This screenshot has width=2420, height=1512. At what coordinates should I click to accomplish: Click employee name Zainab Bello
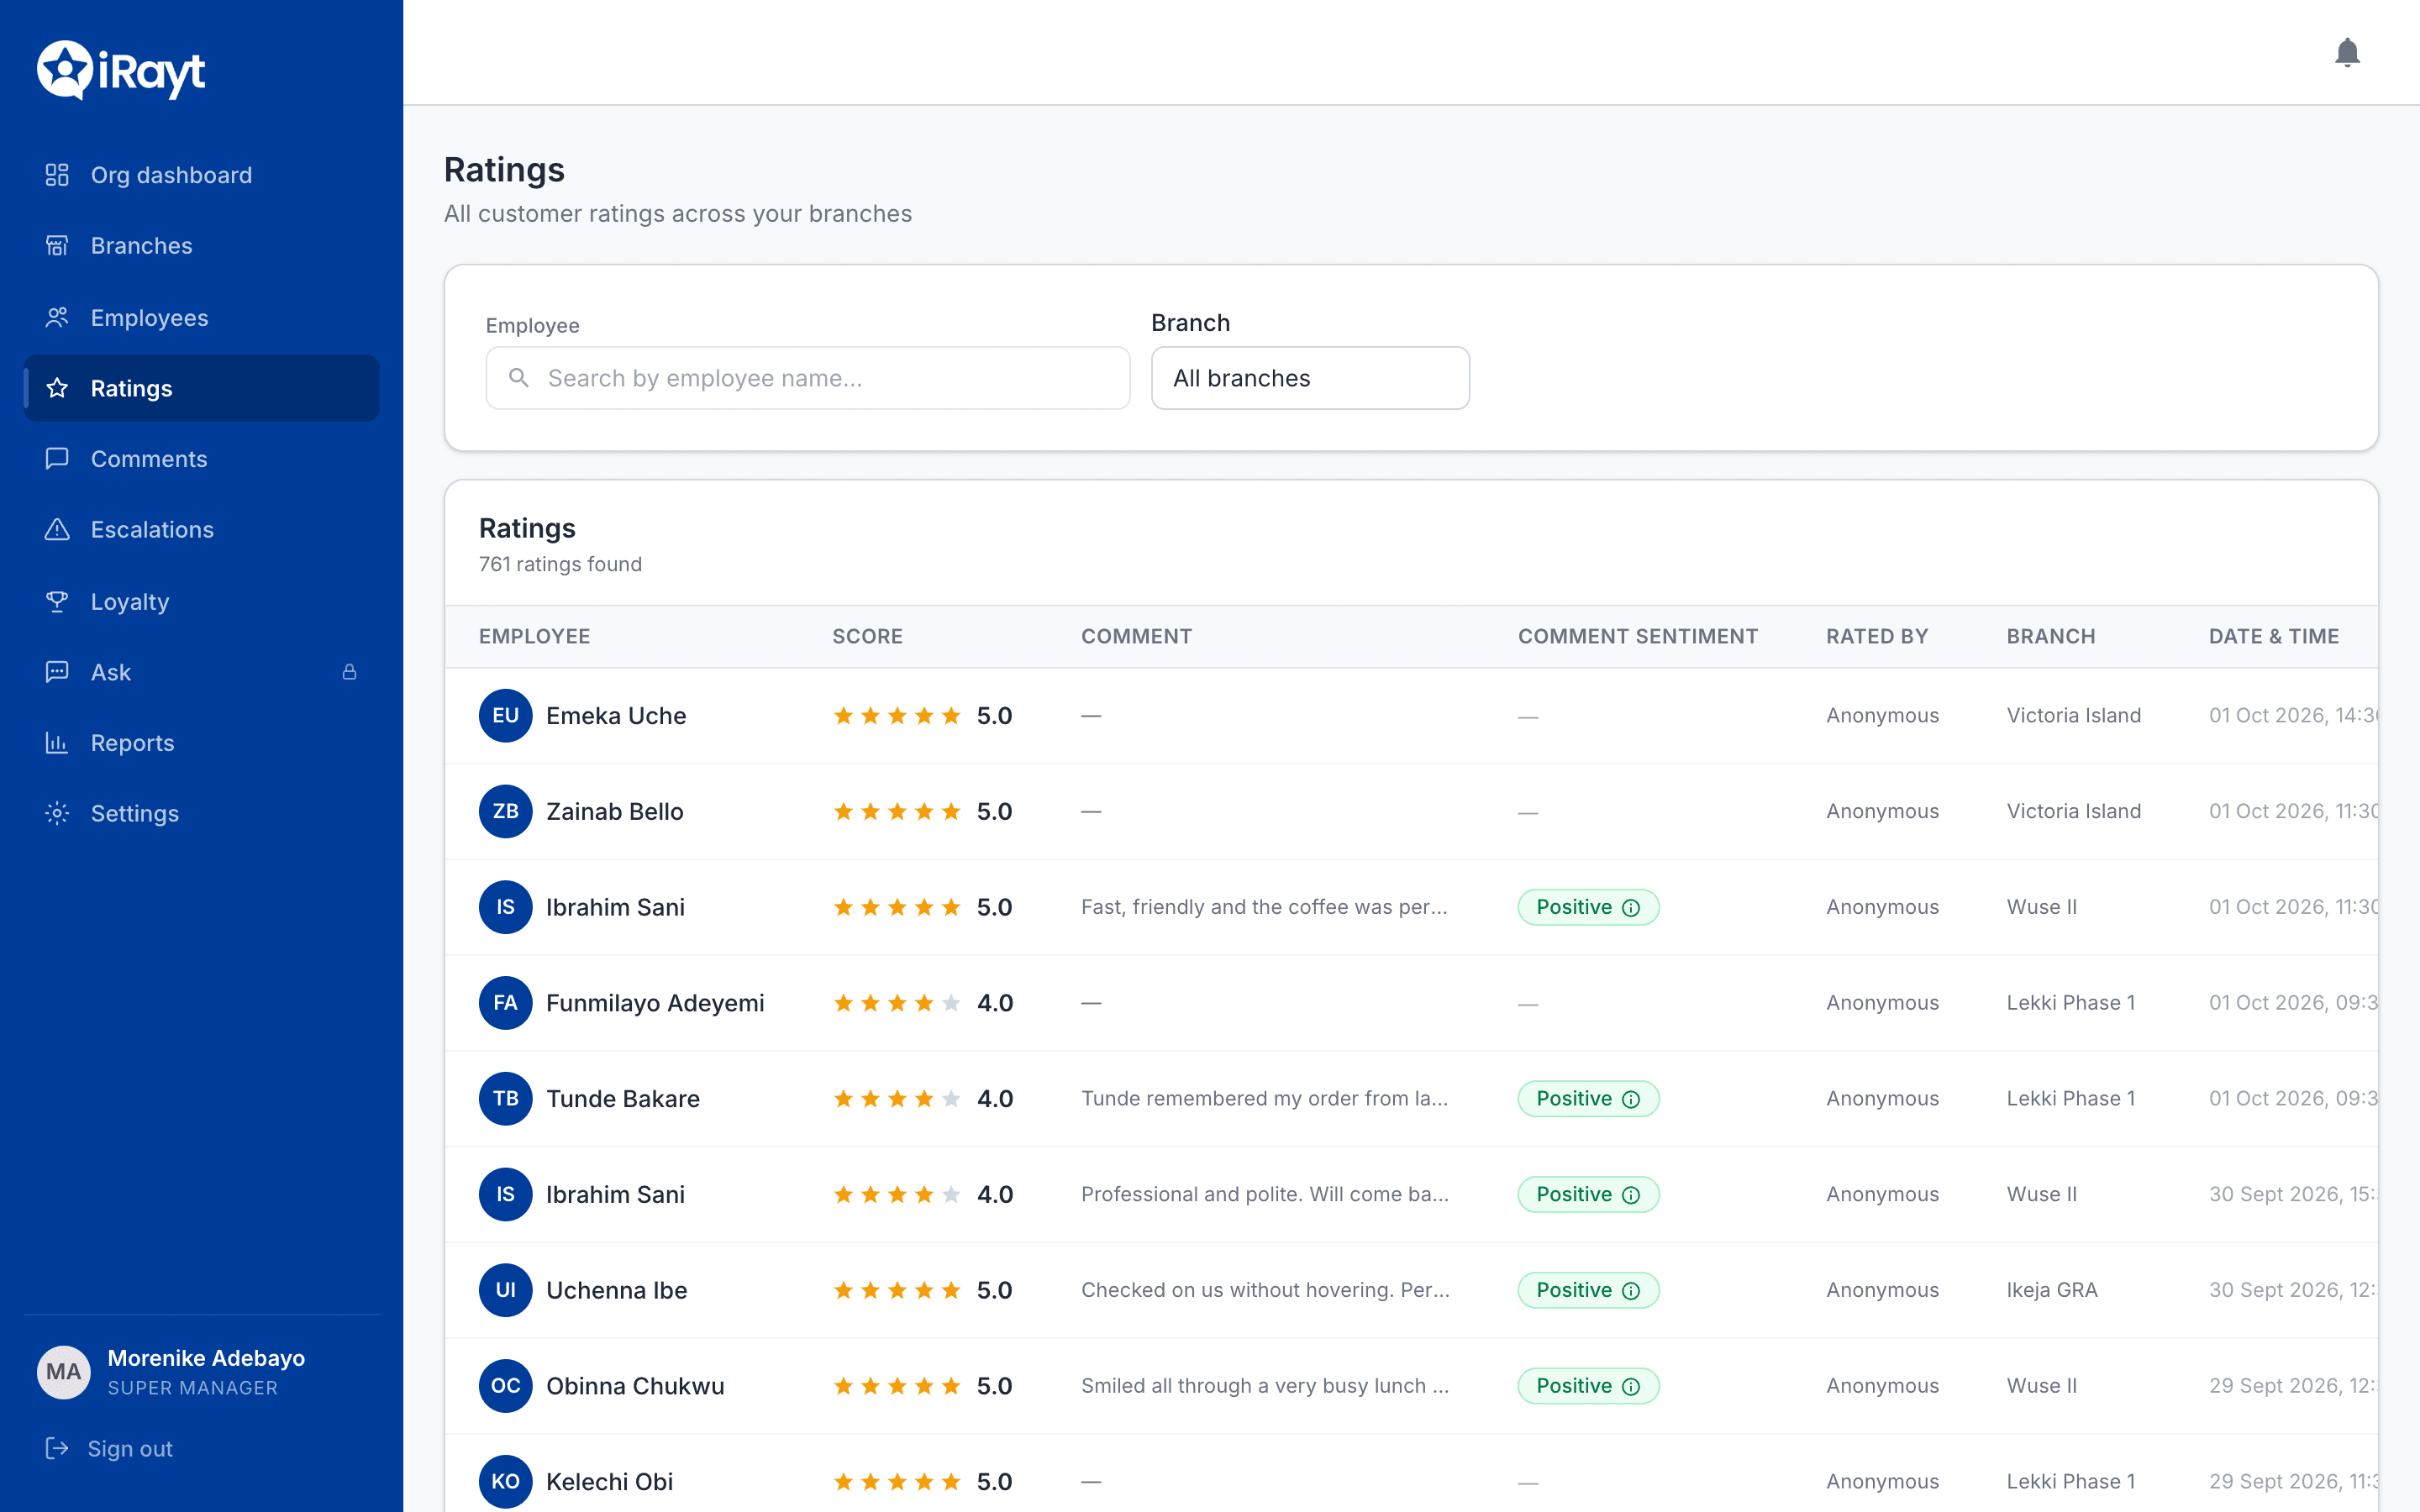[x=615, y=811]
